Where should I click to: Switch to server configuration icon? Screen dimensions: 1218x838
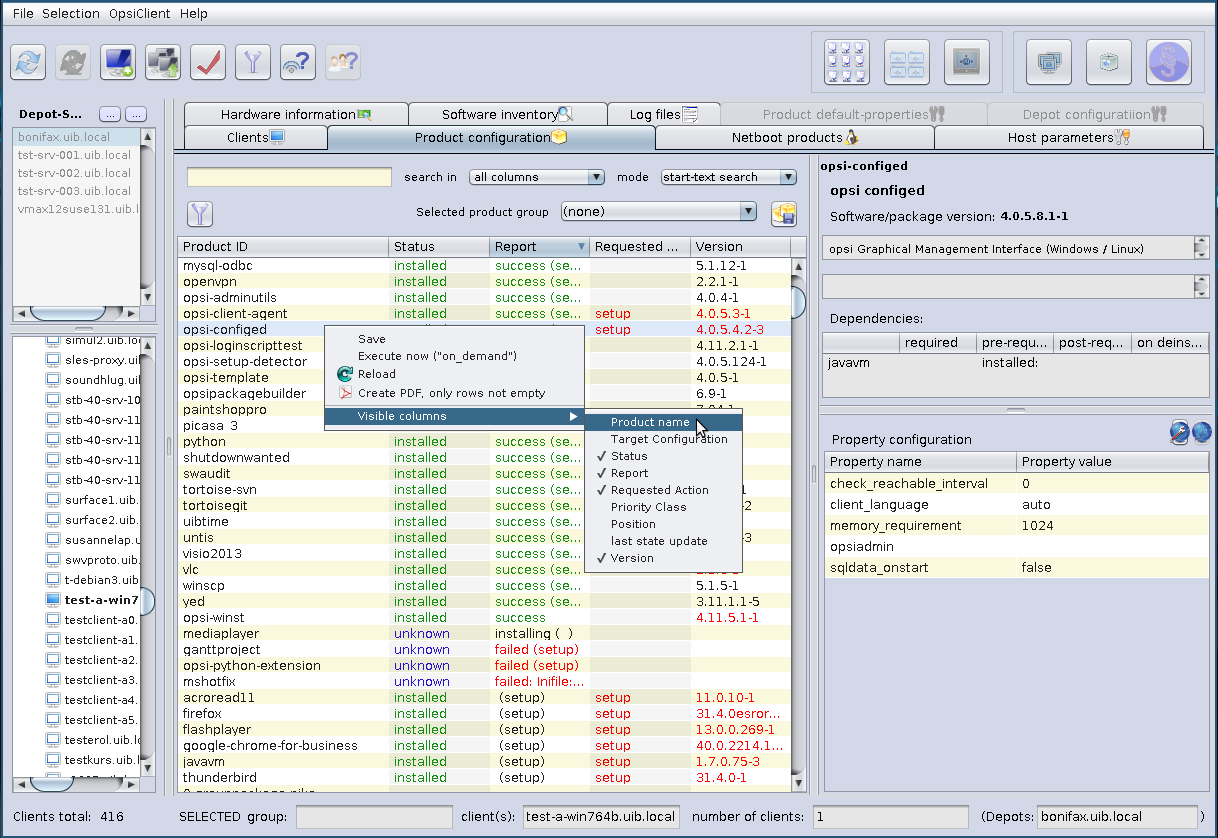967,62
